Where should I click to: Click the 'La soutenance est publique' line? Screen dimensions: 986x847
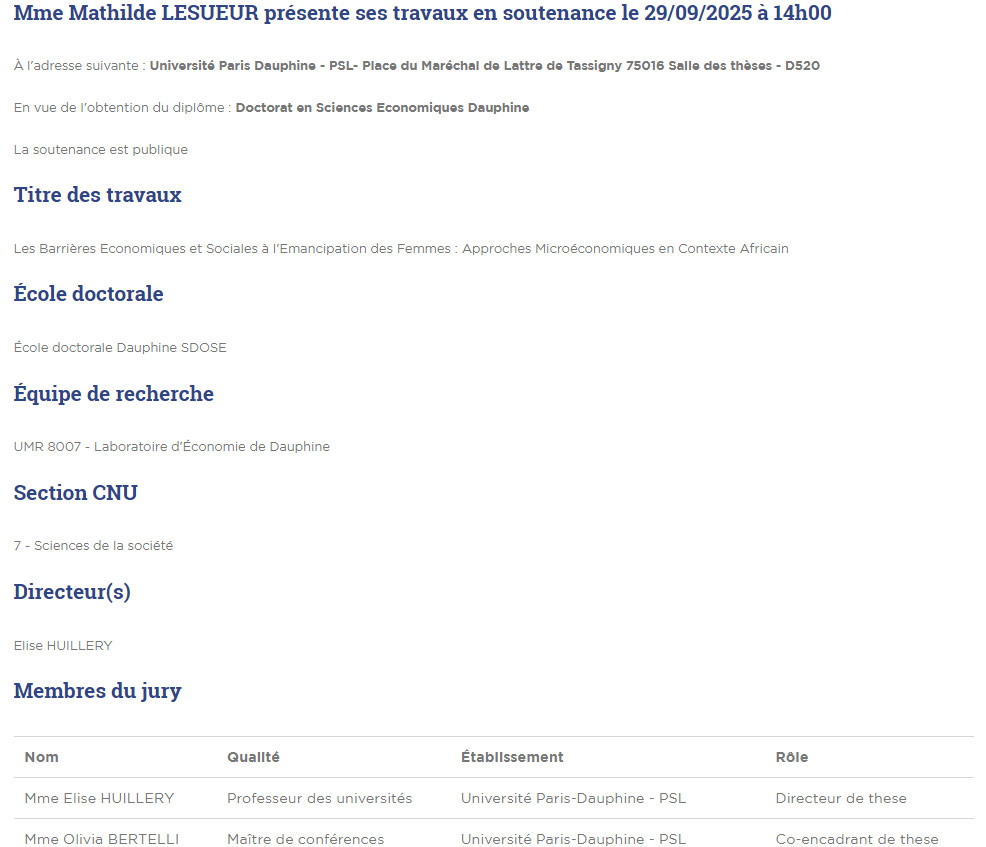pos(101,150)
